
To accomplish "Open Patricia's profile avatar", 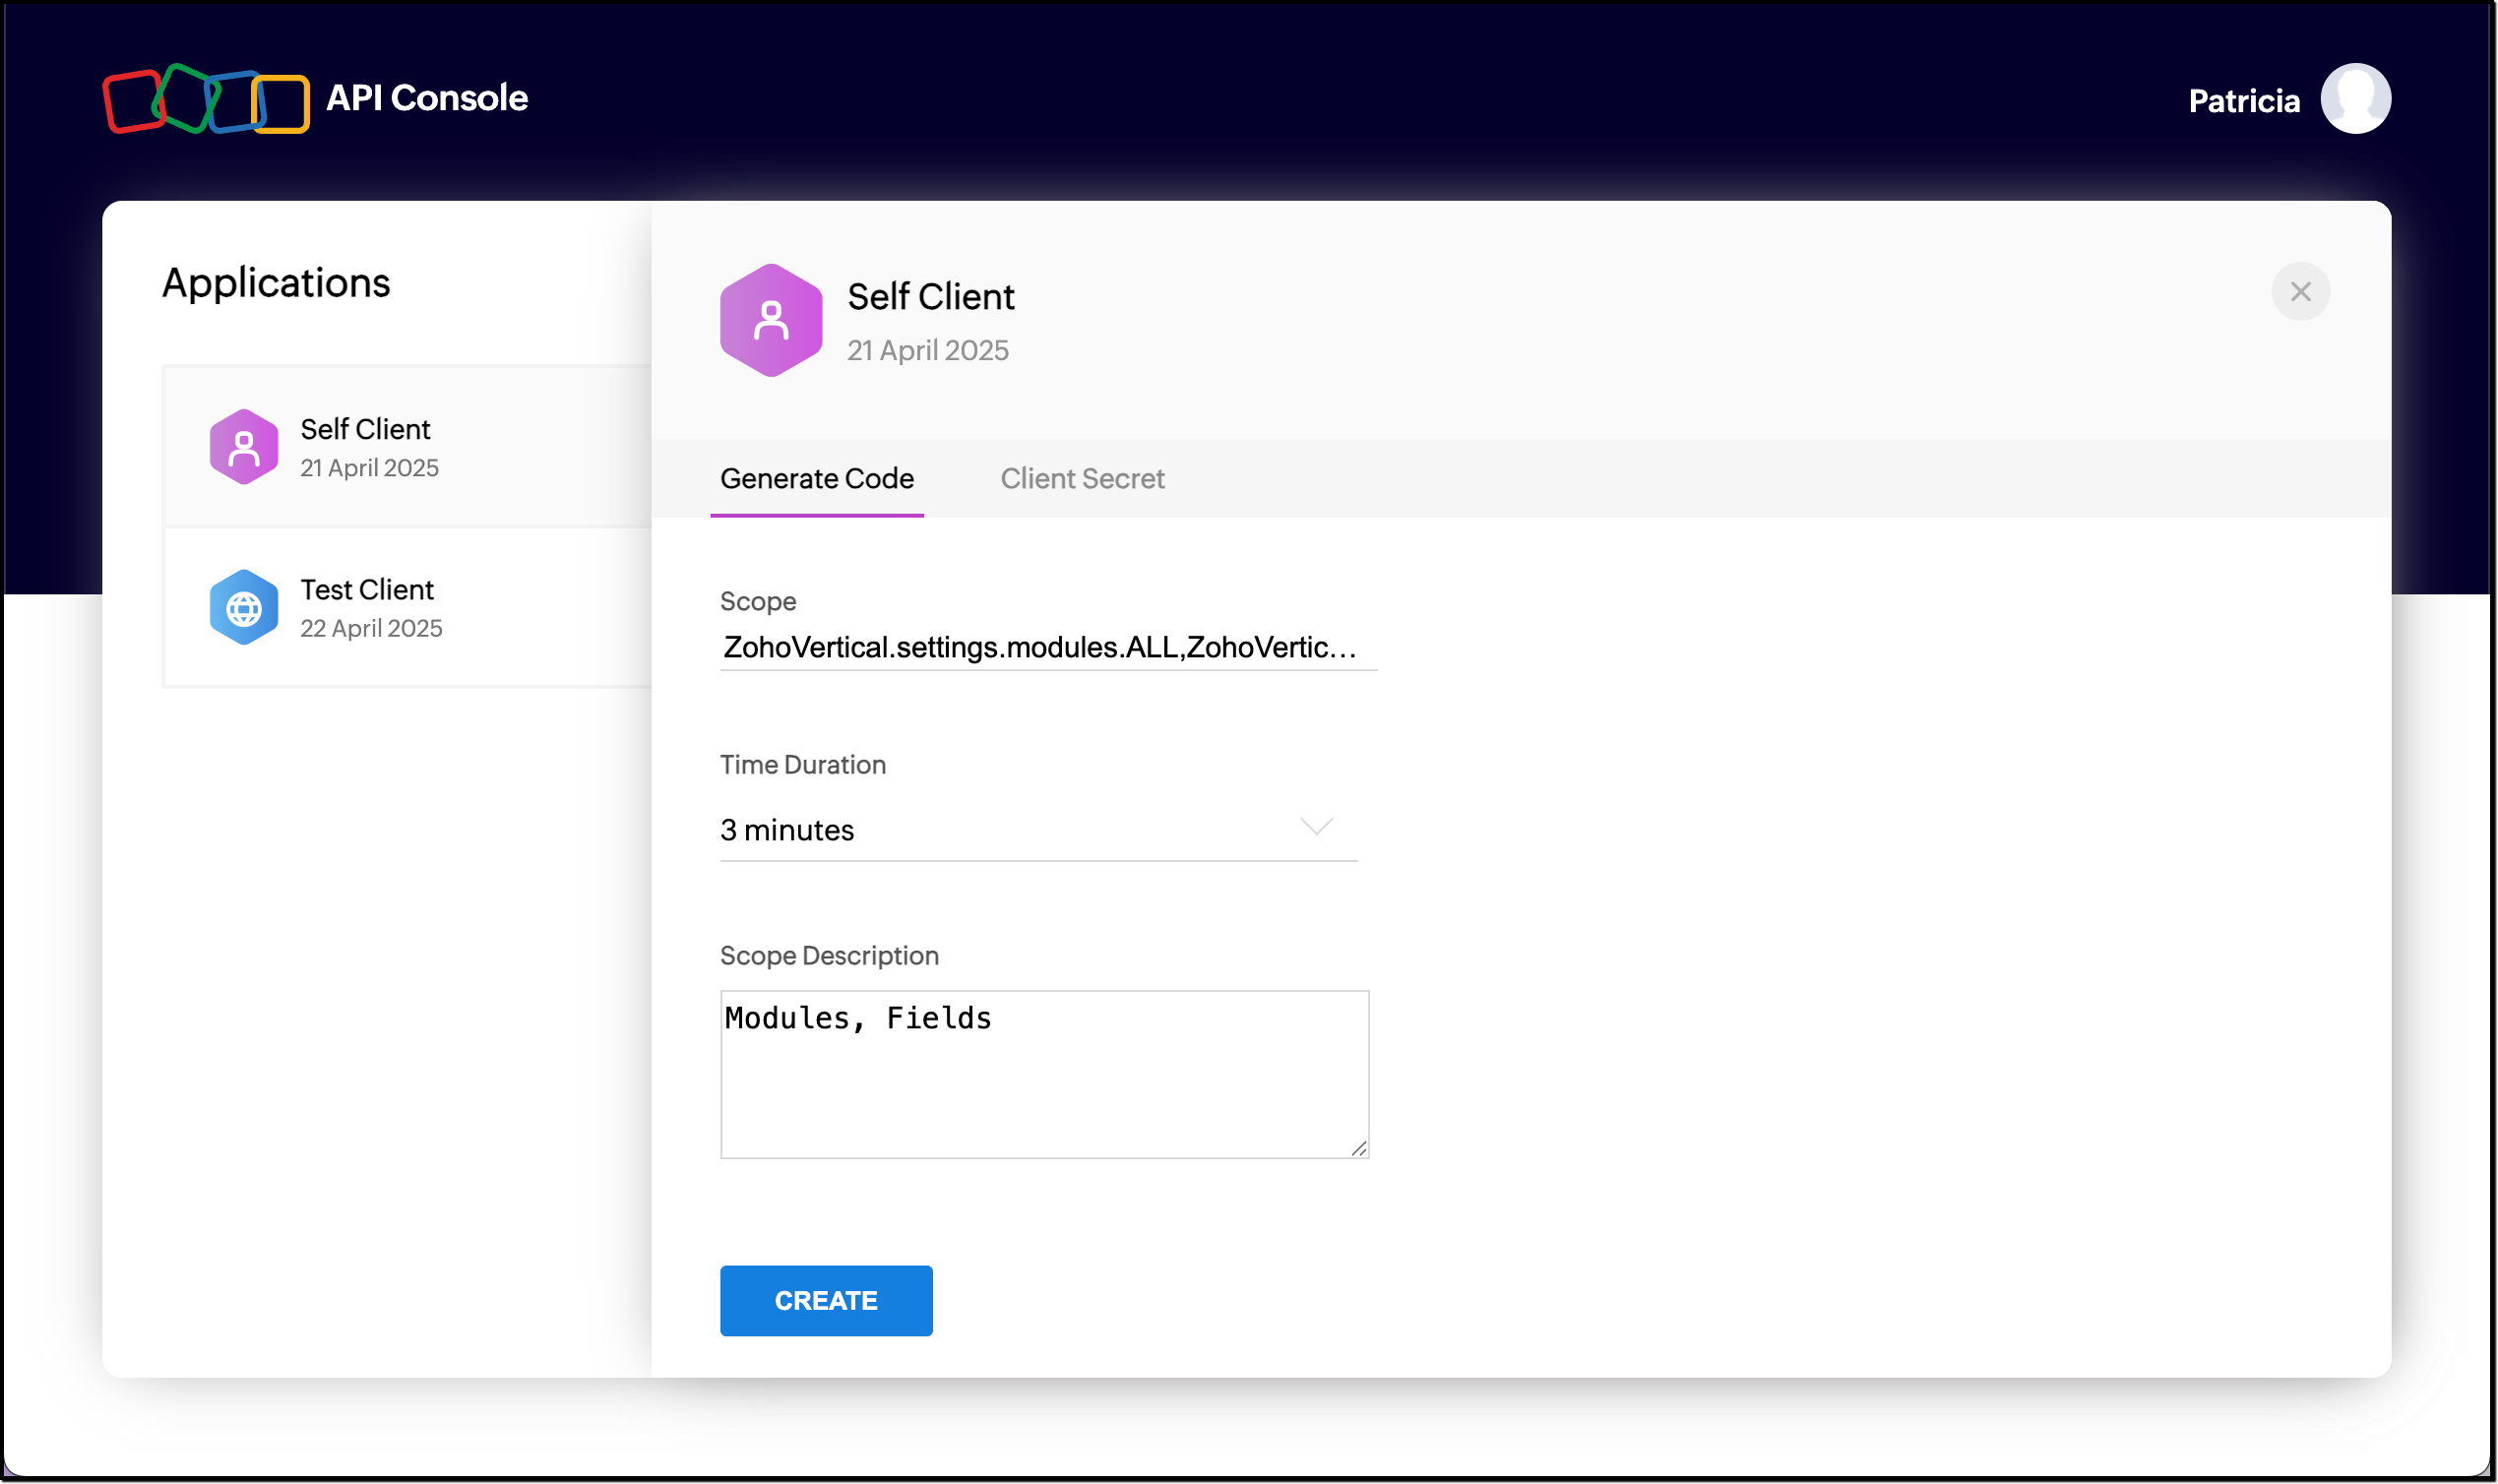I will [x=2354, y=99].
